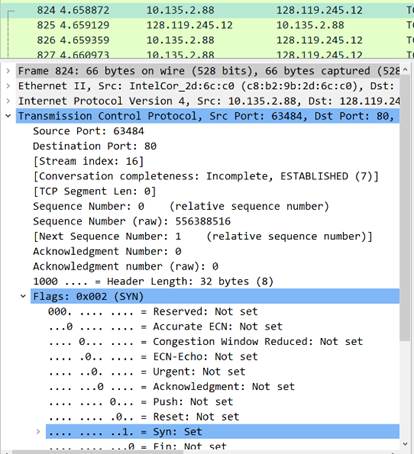Select the Acknowledgment number (raw) field
This screenshot has height=454, width=414.
point(125,266)
